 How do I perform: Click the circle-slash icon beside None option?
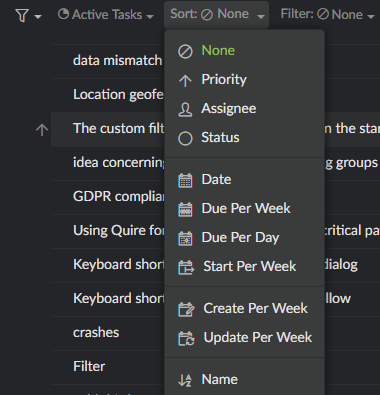(185, 51)
